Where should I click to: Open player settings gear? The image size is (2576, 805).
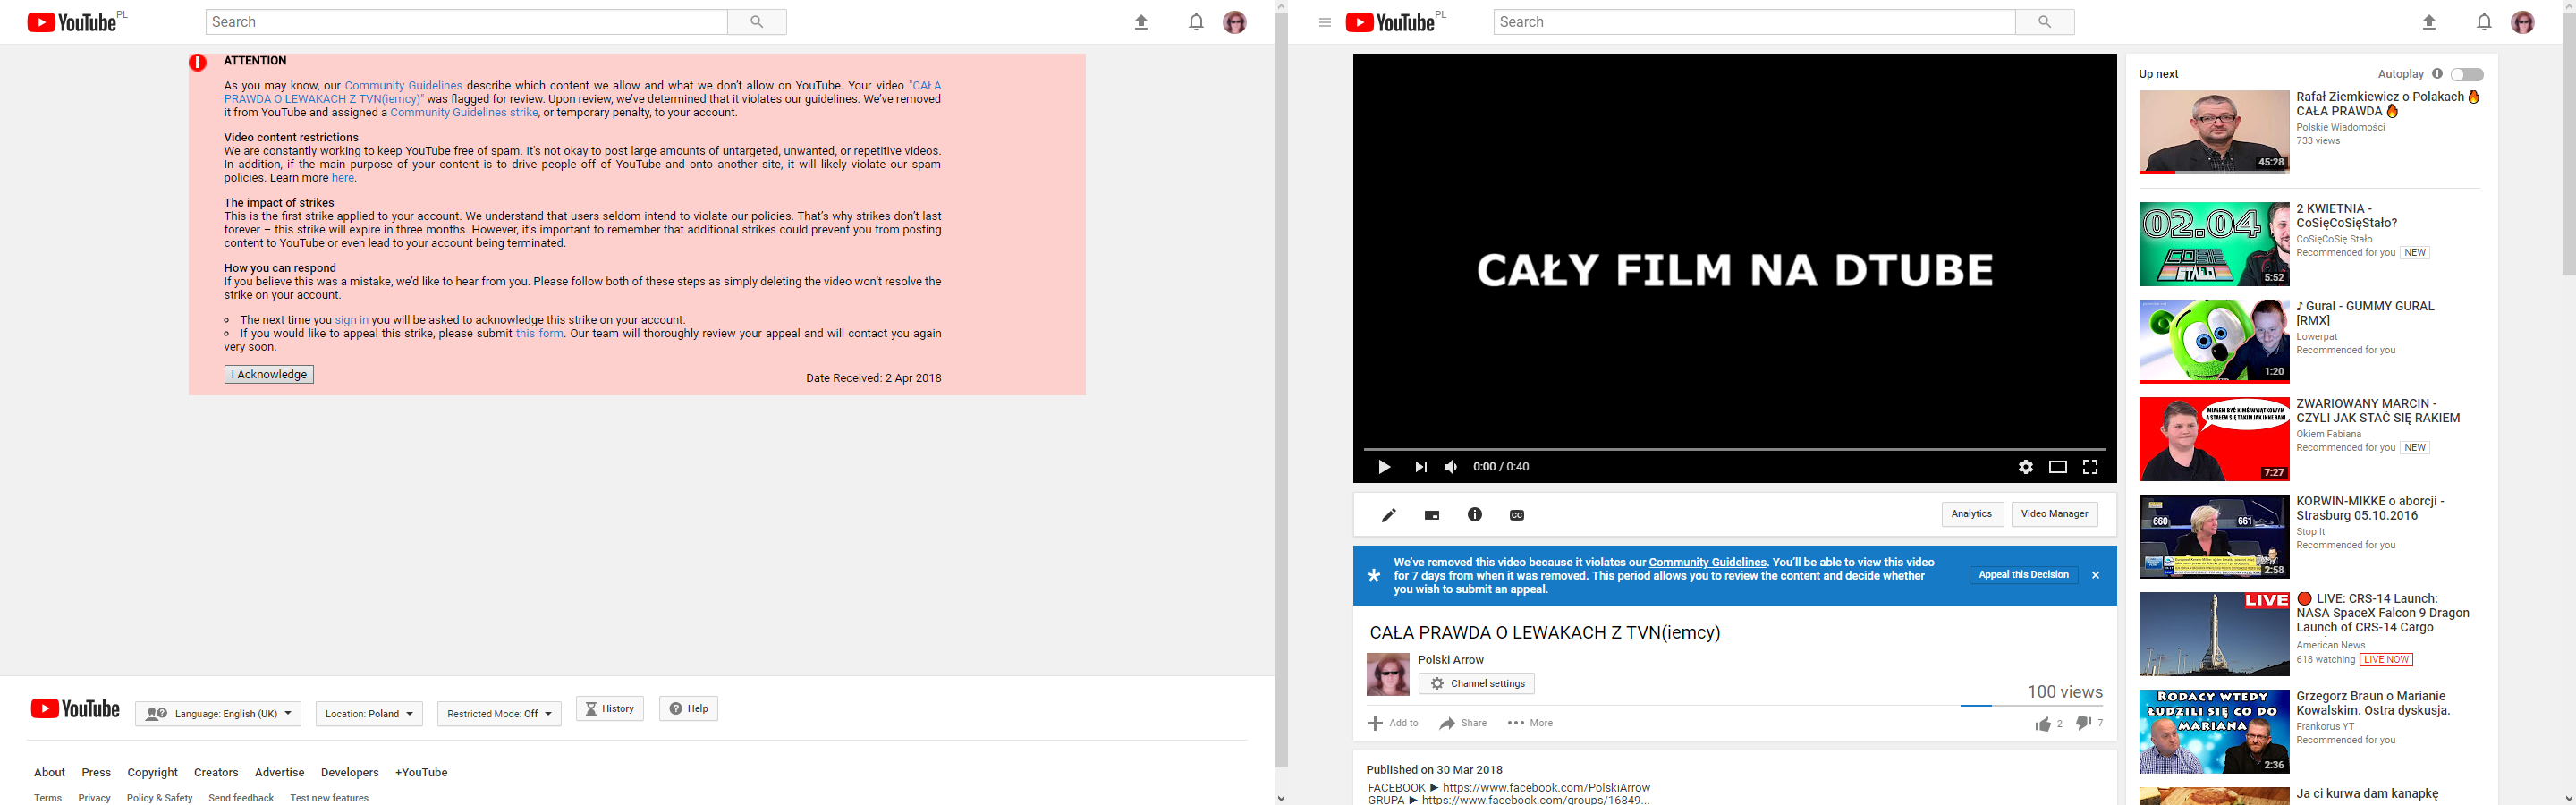2026,467
